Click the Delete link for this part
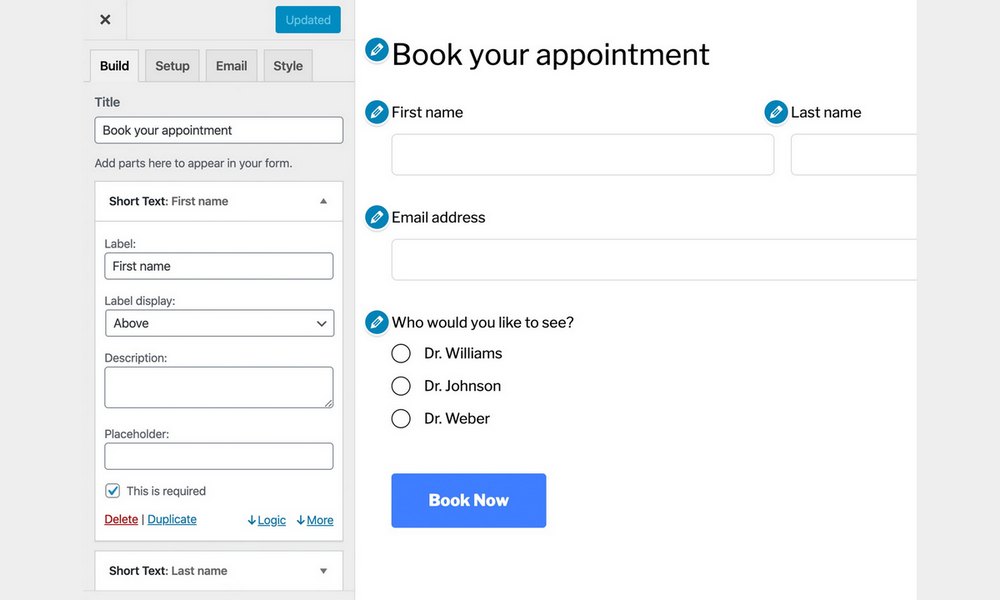1000x600 pixels. tap(121, 519)
